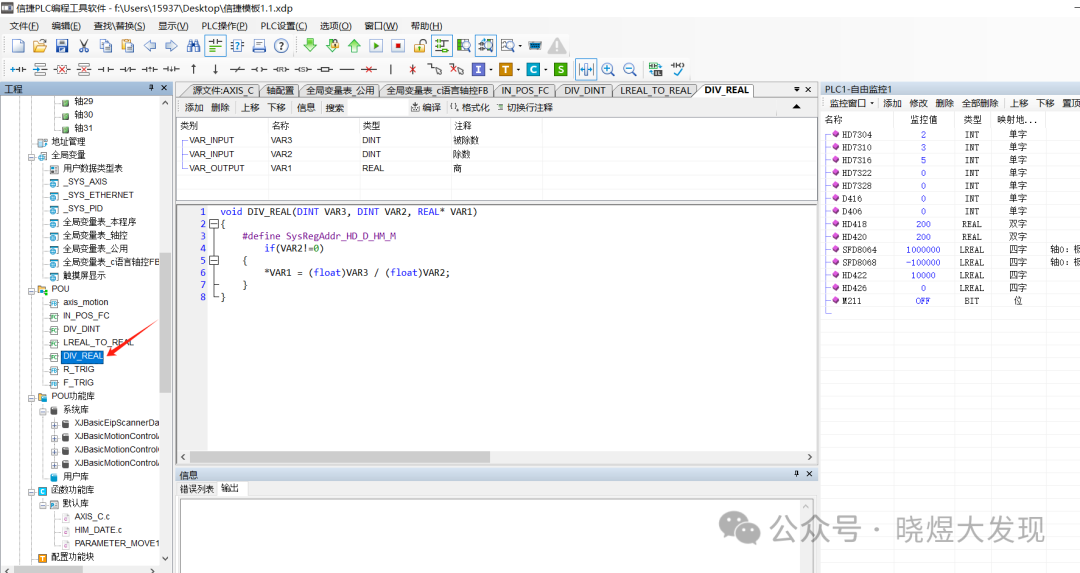This screenshot has width=1080, height=573.
Task: Fold code block at line 5
Action: 214,260
